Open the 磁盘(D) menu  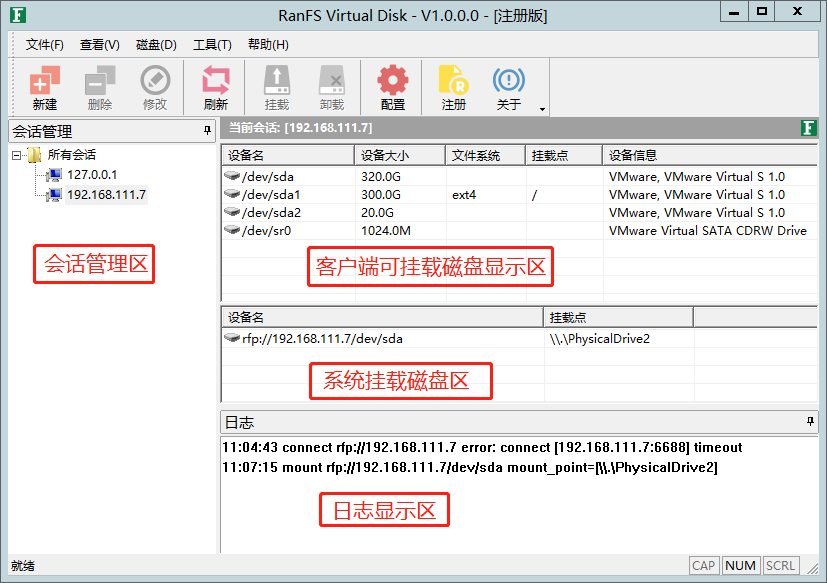[156, 45]
